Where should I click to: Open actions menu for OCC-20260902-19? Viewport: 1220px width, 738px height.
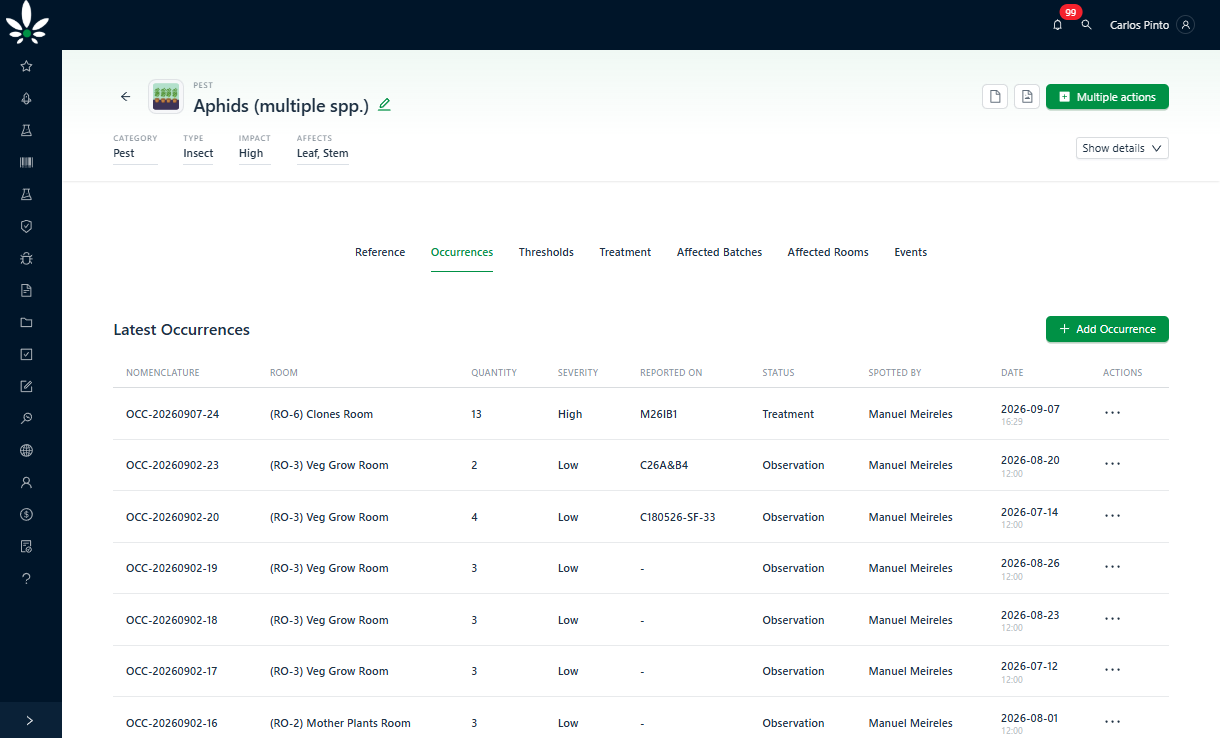point(1112,568)
